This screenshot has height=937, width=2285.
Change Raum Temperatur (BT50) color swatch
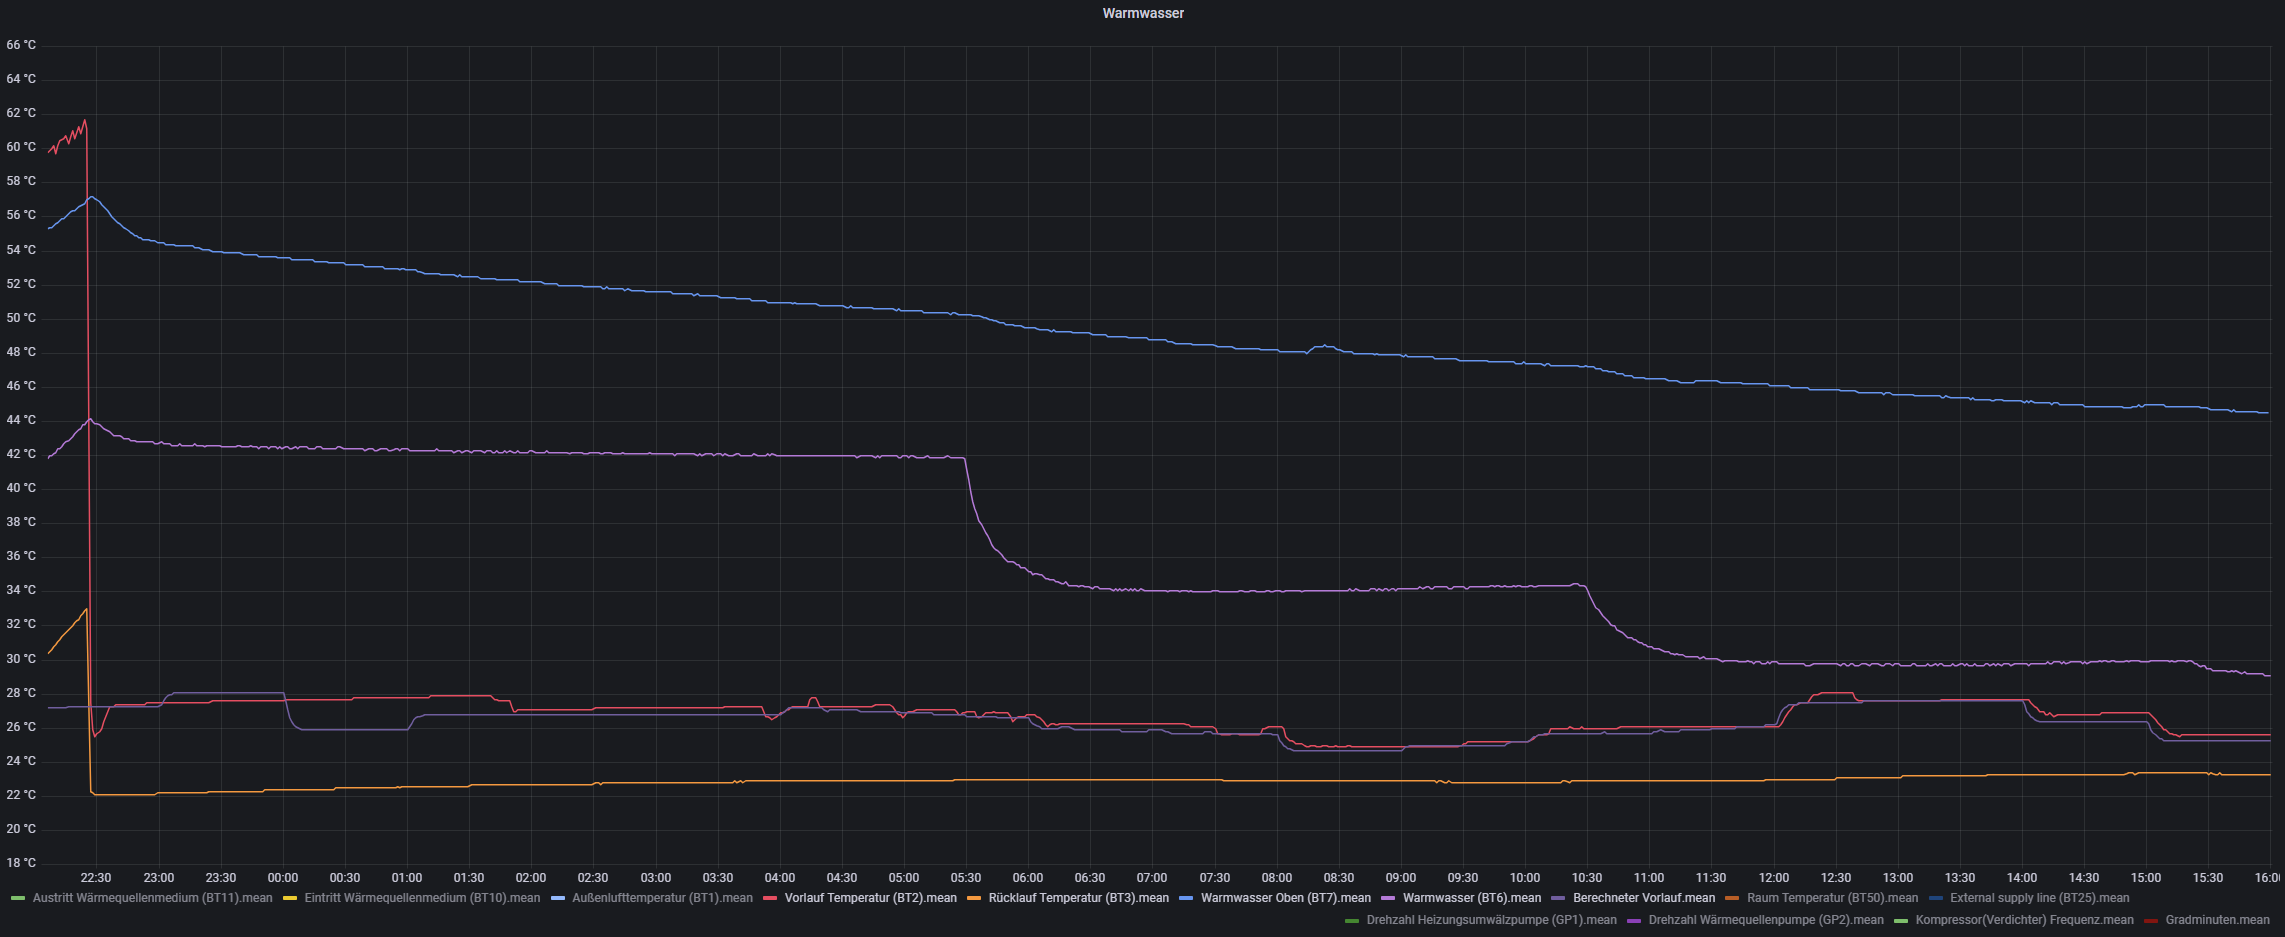click(1732, 898)
